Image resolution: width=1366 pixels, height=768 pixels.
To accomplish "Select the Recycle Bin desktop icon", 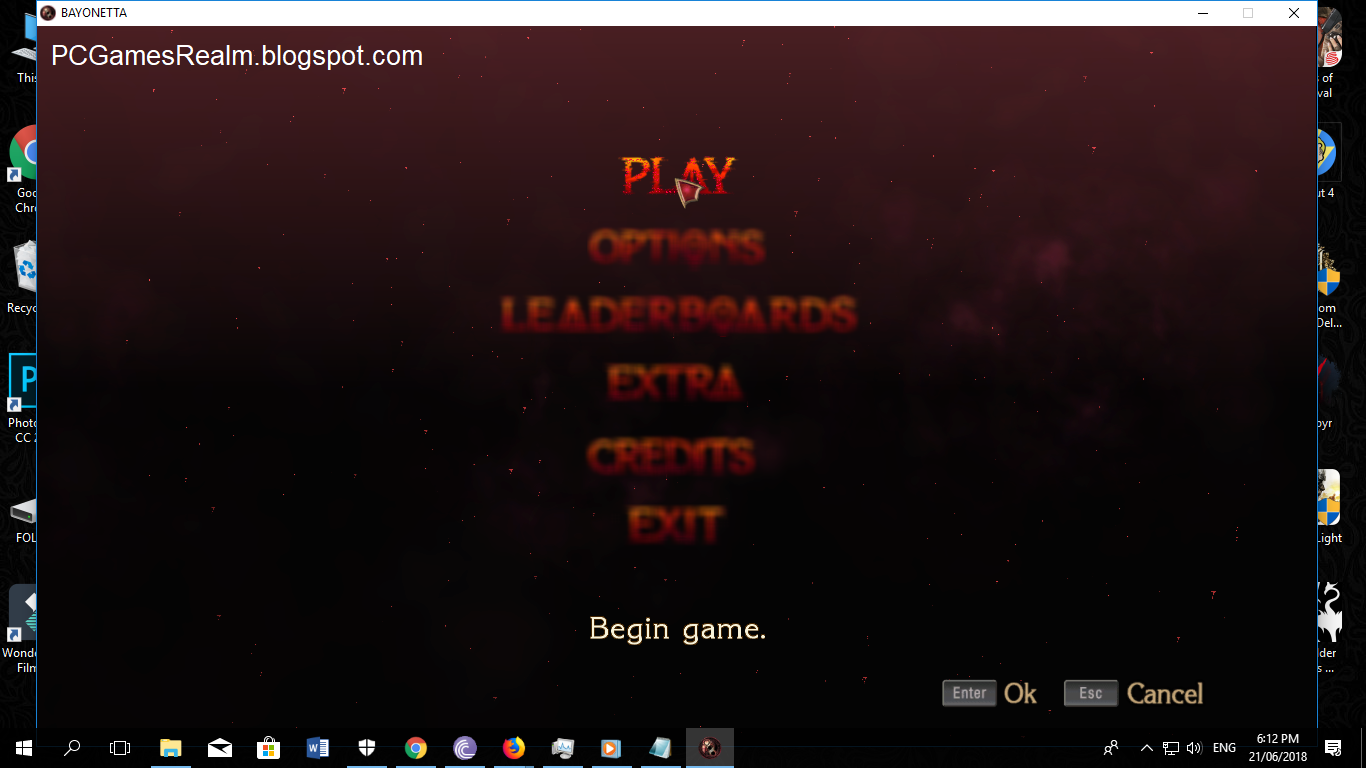I will [22, 277].
